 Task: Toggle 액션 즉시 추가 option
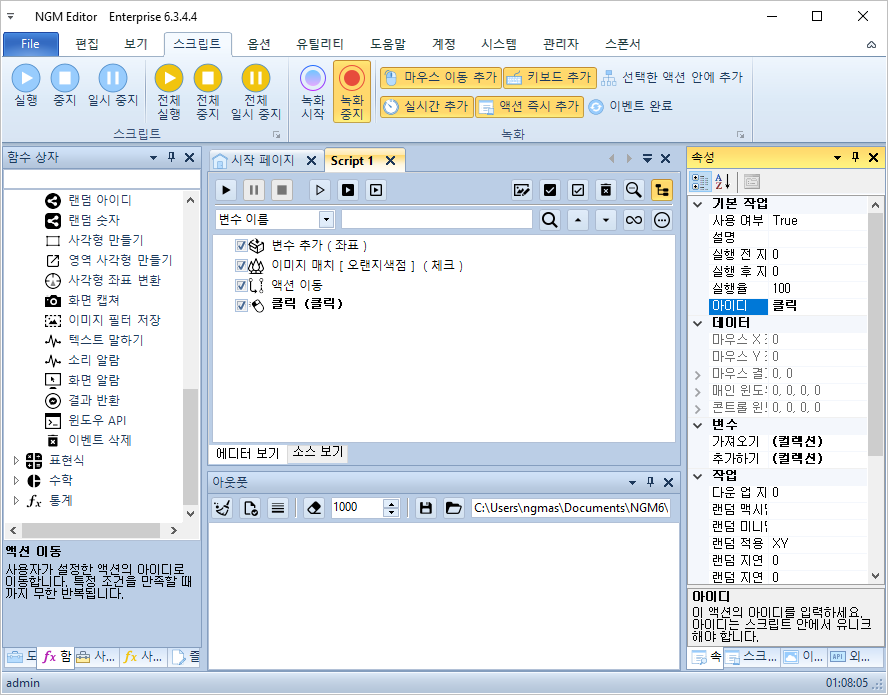[x=530, y=106]
